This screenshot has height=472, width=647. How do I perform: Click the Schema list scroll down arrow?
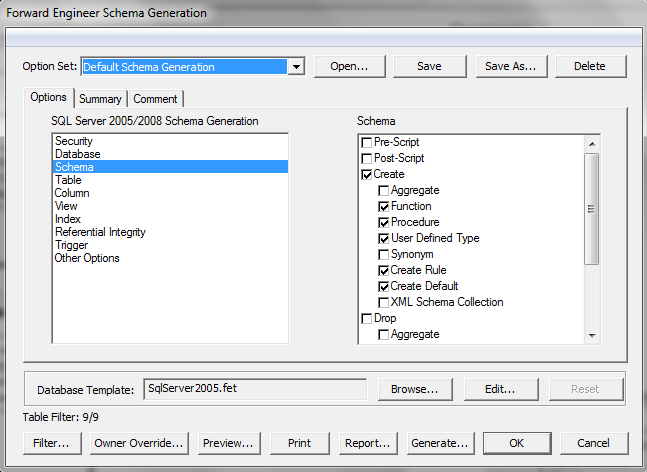[x=592, y=335]
